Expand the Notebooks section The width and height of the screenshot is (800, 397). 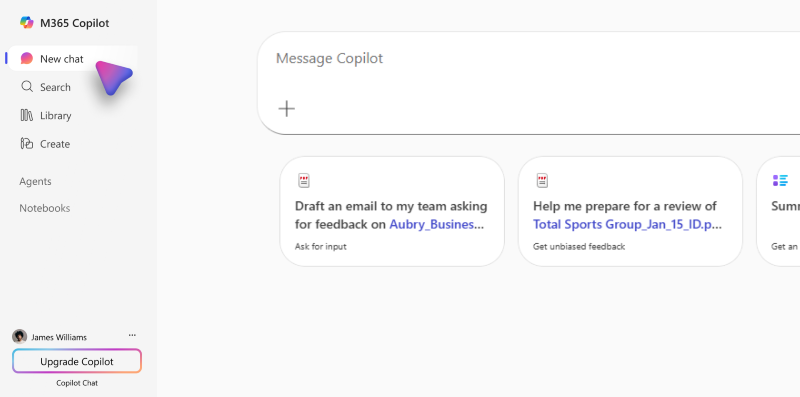pos(45,208)
